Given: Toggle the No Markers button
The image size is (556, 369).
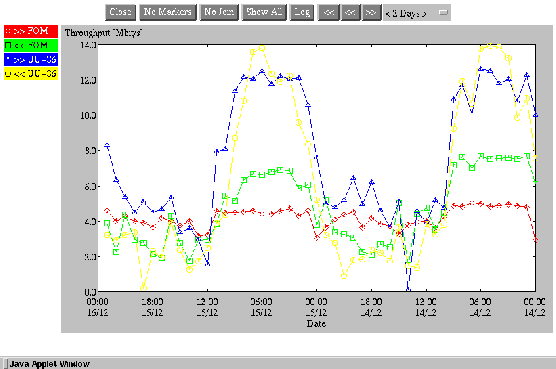Looking at the screenshot, I should [168, 12].
